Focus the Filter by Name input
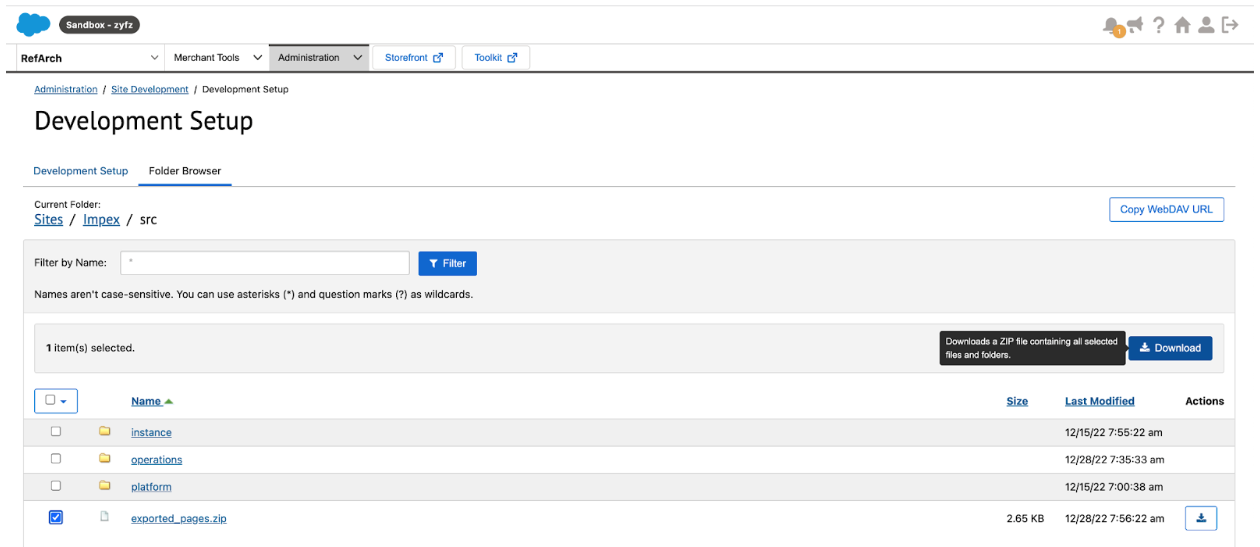 [265, 263]
